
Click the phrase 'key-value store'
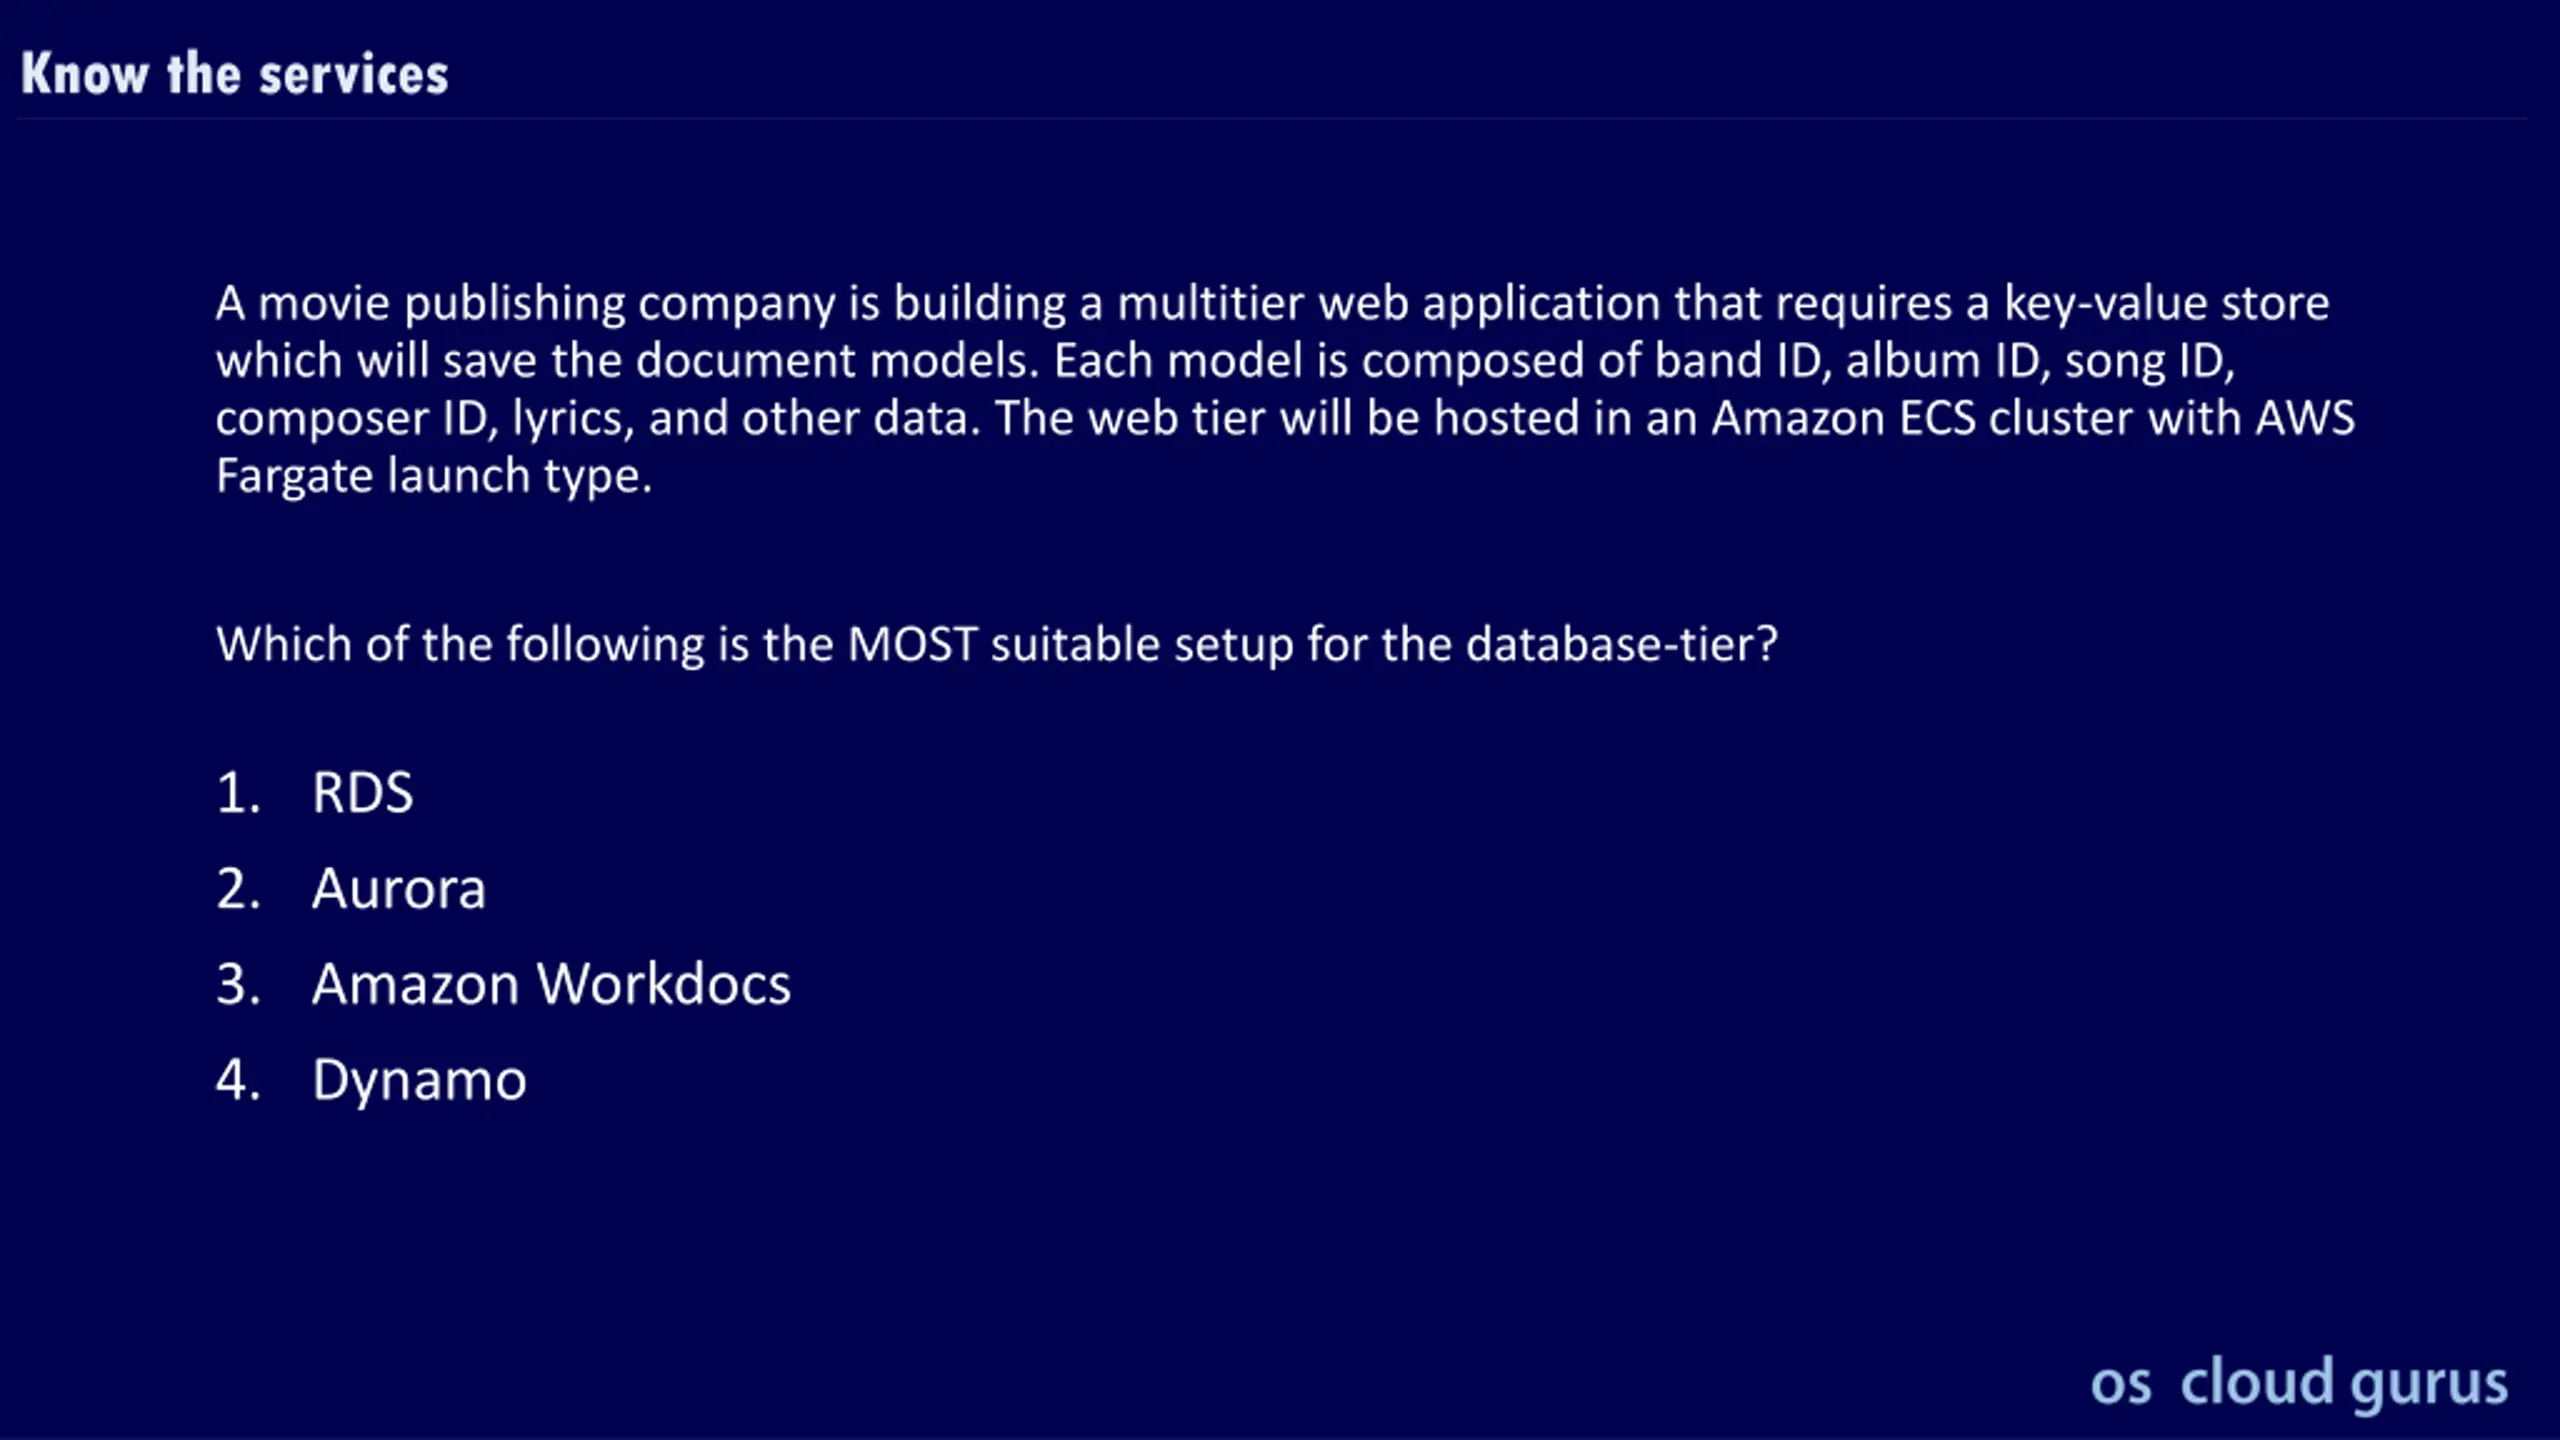coord(2166,304)
